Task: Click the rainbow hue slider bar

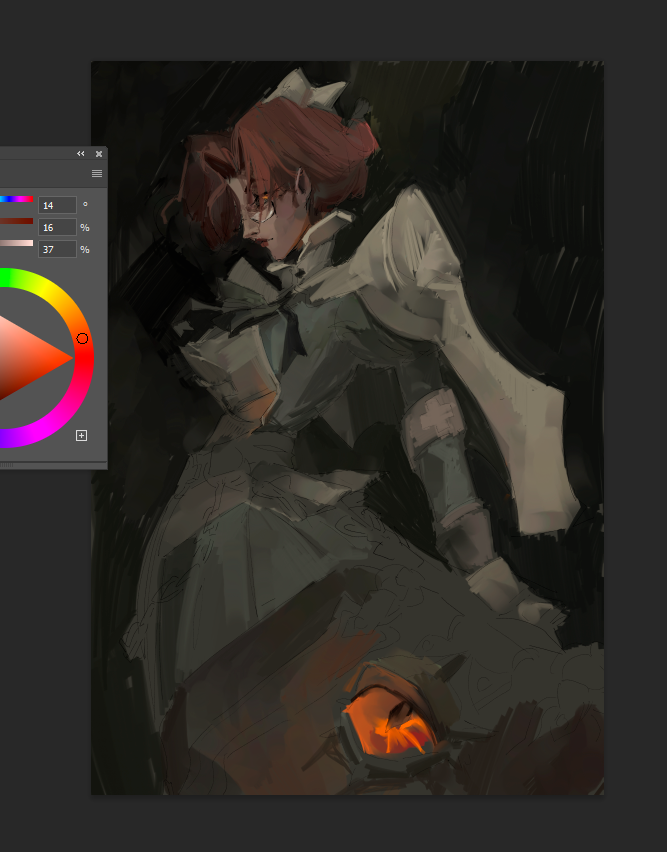Action: pos(16,199)
